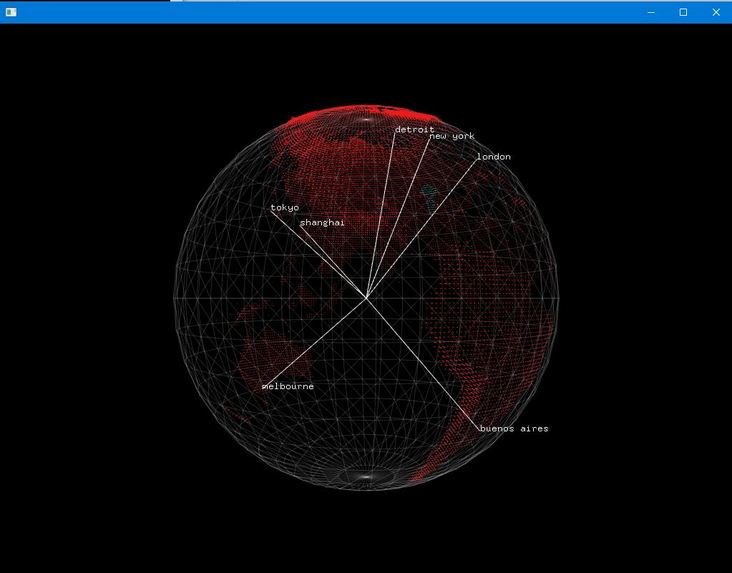Minimize the globe window
The image size is (732, 573).
[x=651, y=12]
